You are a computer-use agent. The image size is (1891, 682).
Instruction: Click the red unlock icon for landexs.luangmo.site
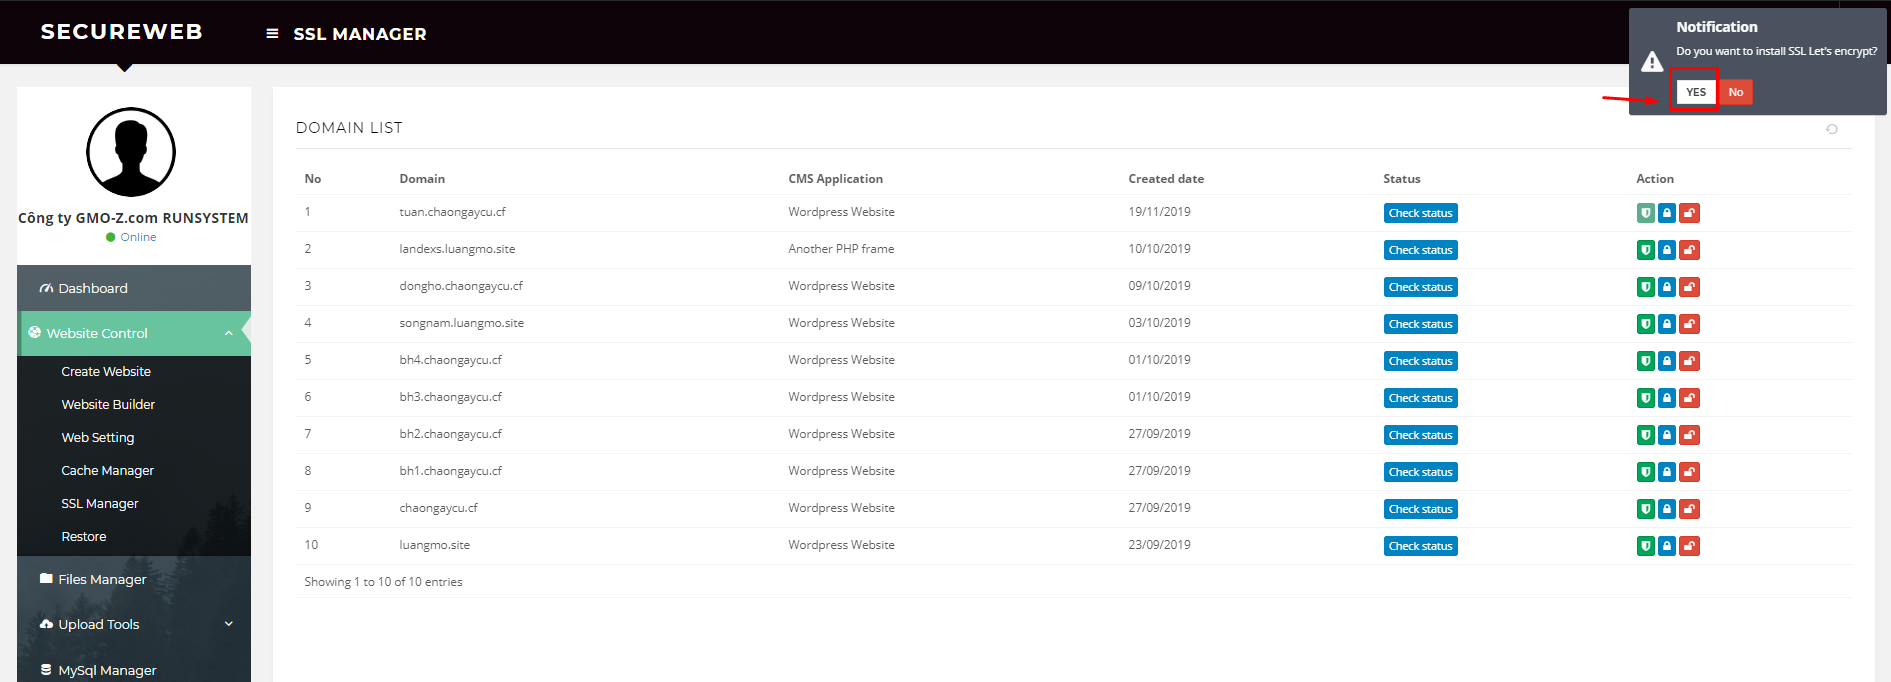[x=1689, y=250]
